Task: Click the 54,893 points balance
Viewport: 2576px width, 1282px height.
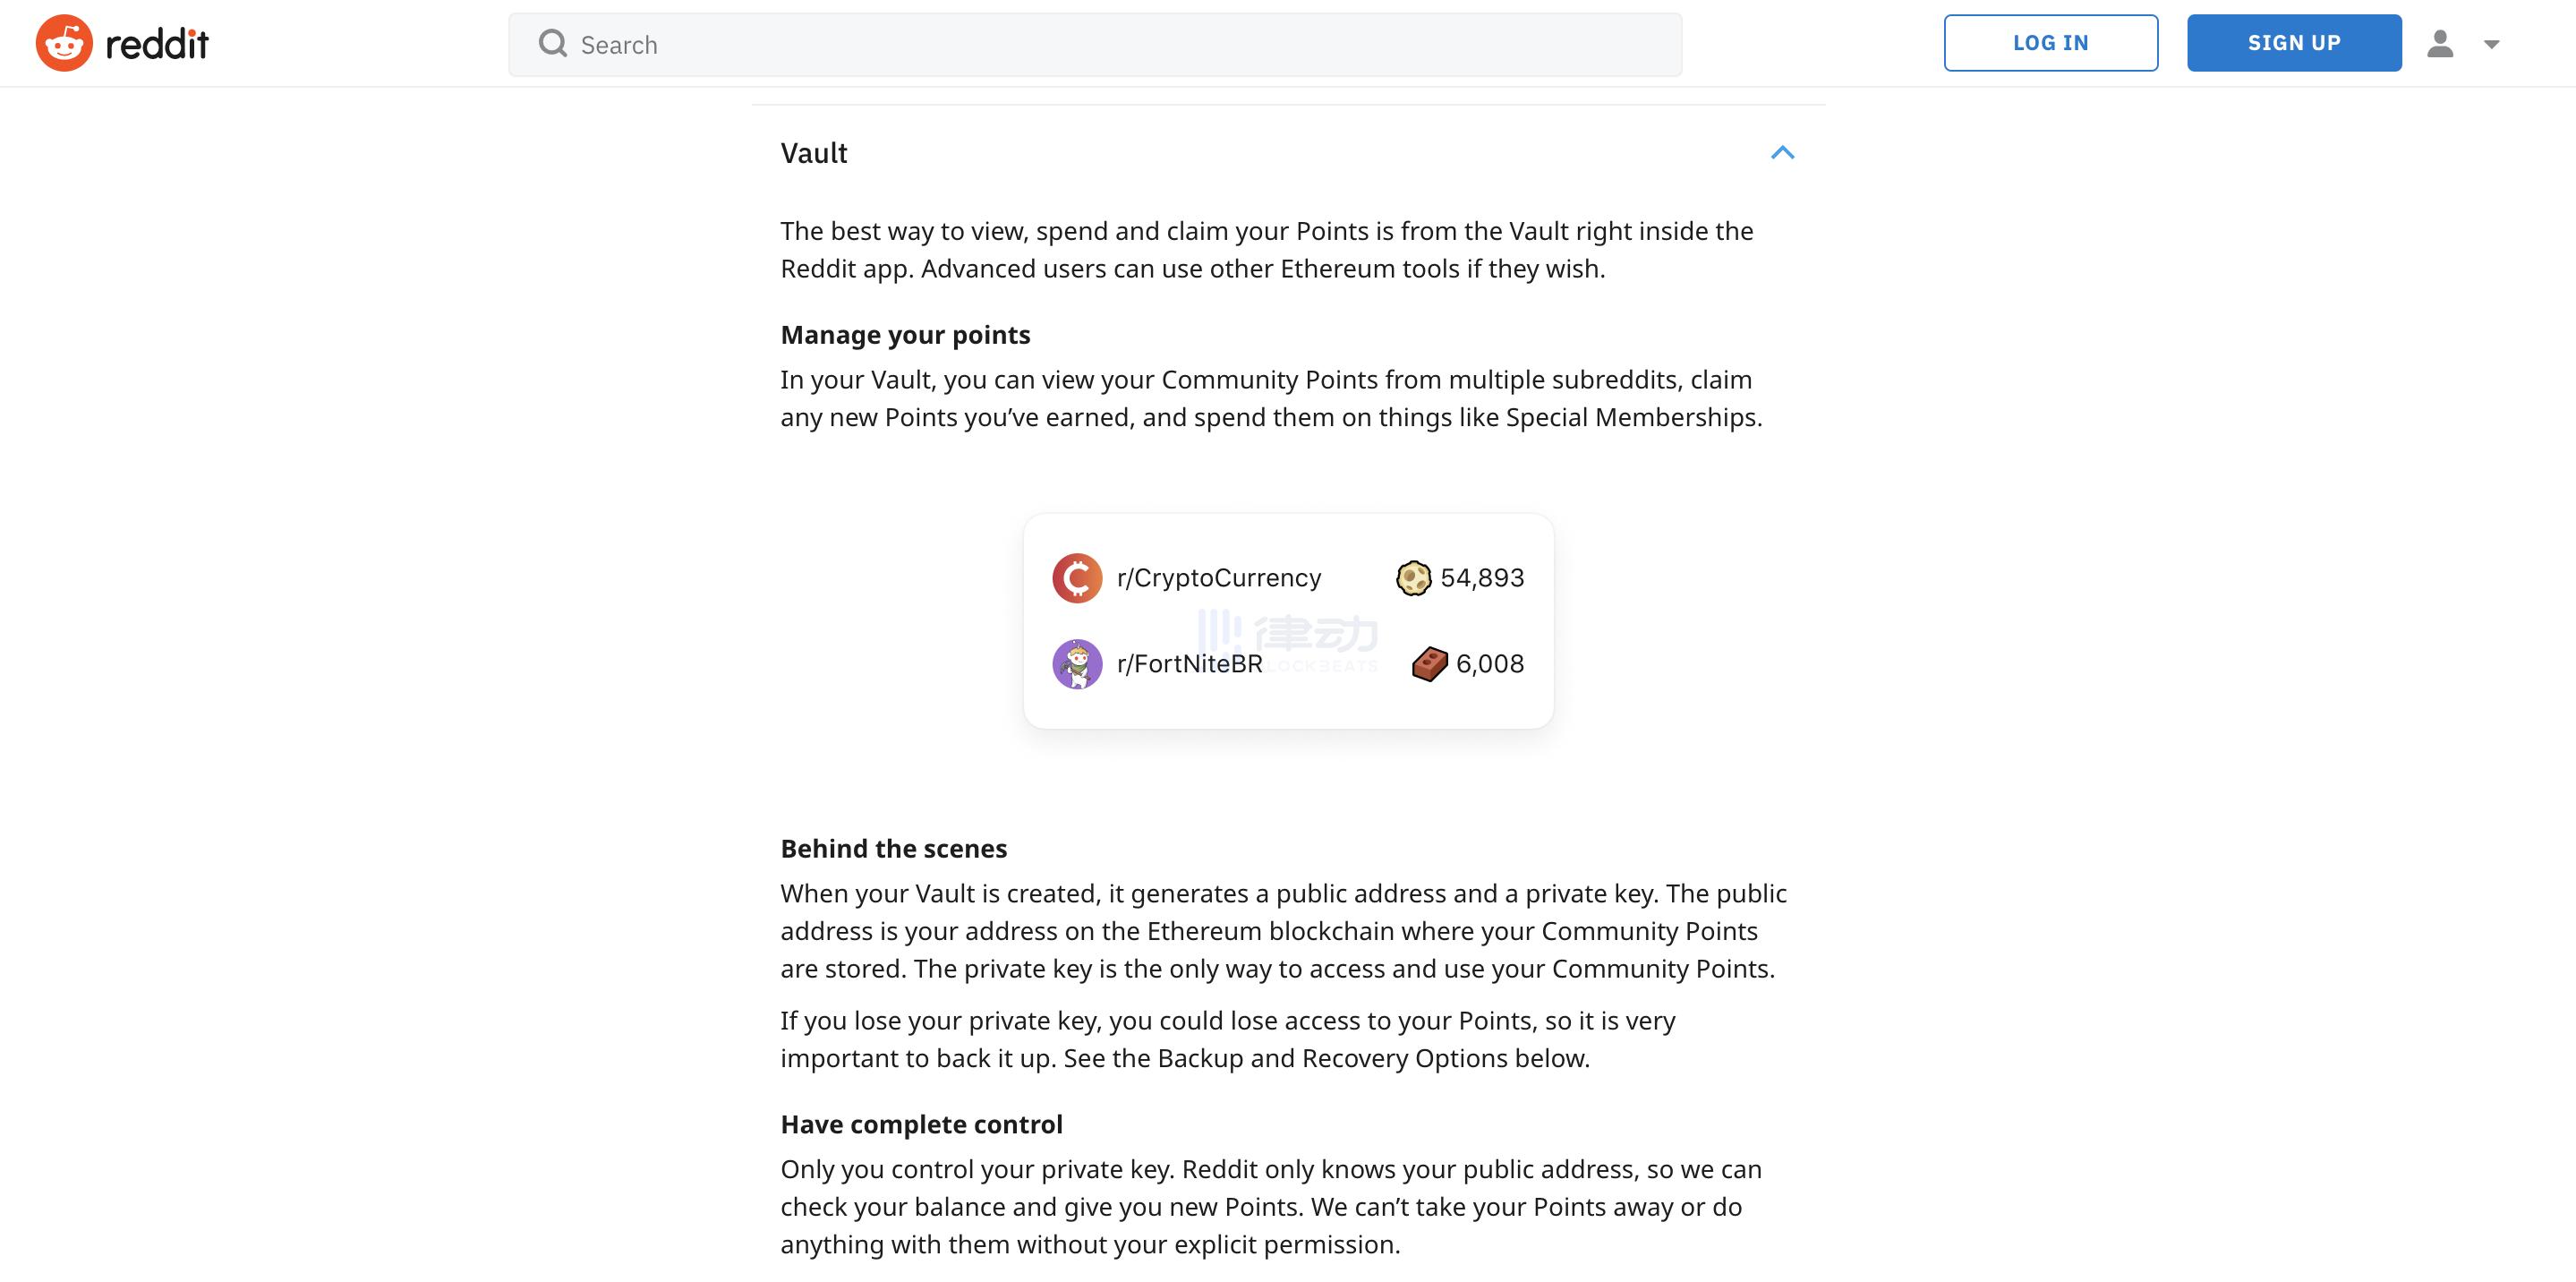Action: pyautogui.click(x=1482, y=578)
